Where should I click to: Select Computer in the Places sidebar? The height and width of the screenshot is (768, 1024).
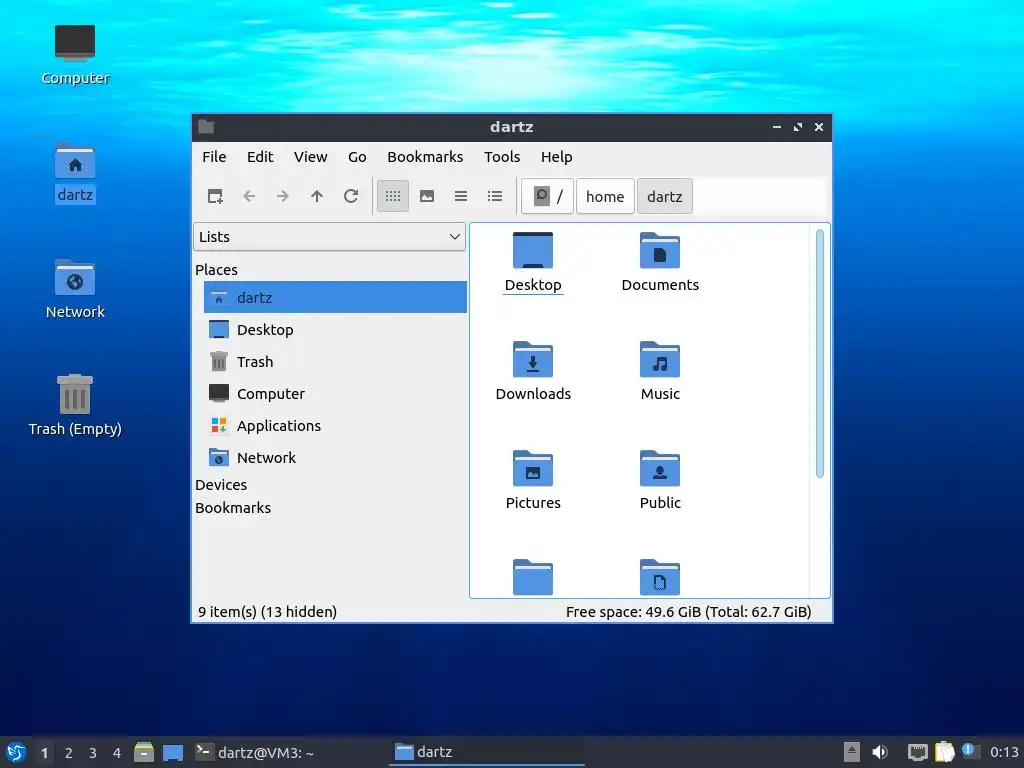335,393
